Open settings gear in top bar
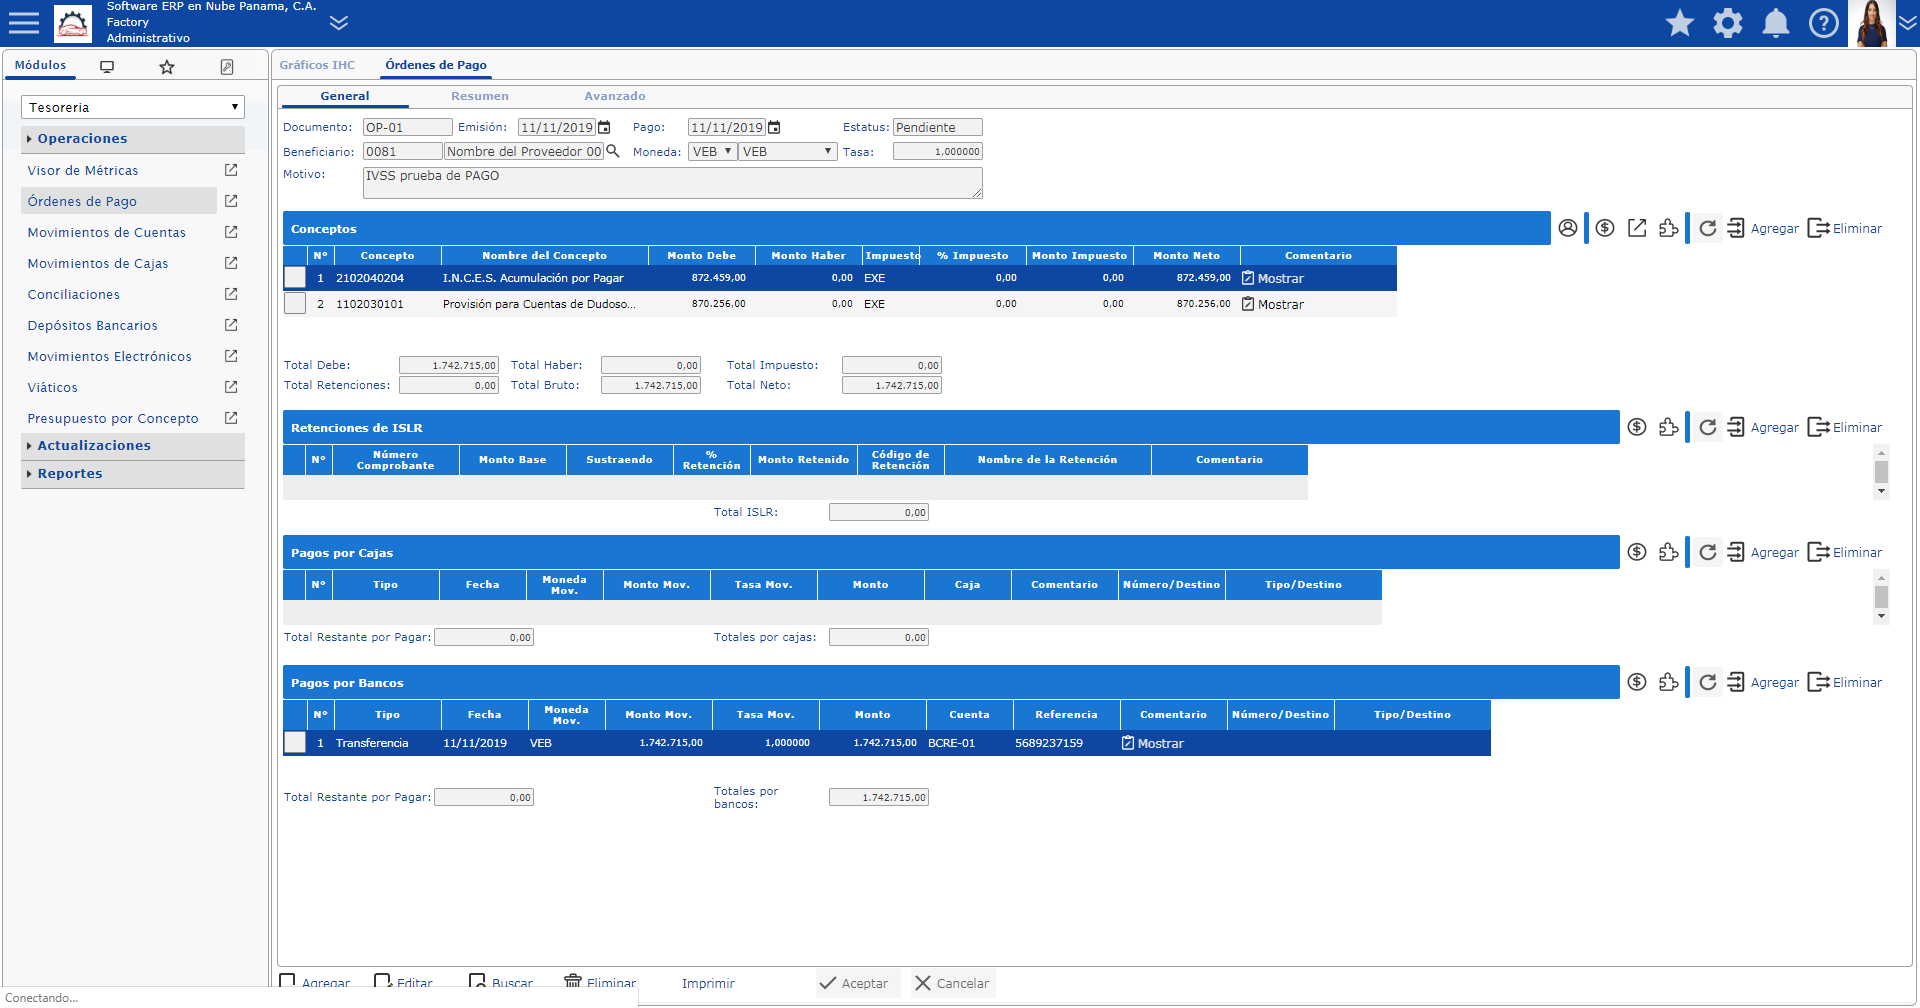 click(x=1728, y=23)
